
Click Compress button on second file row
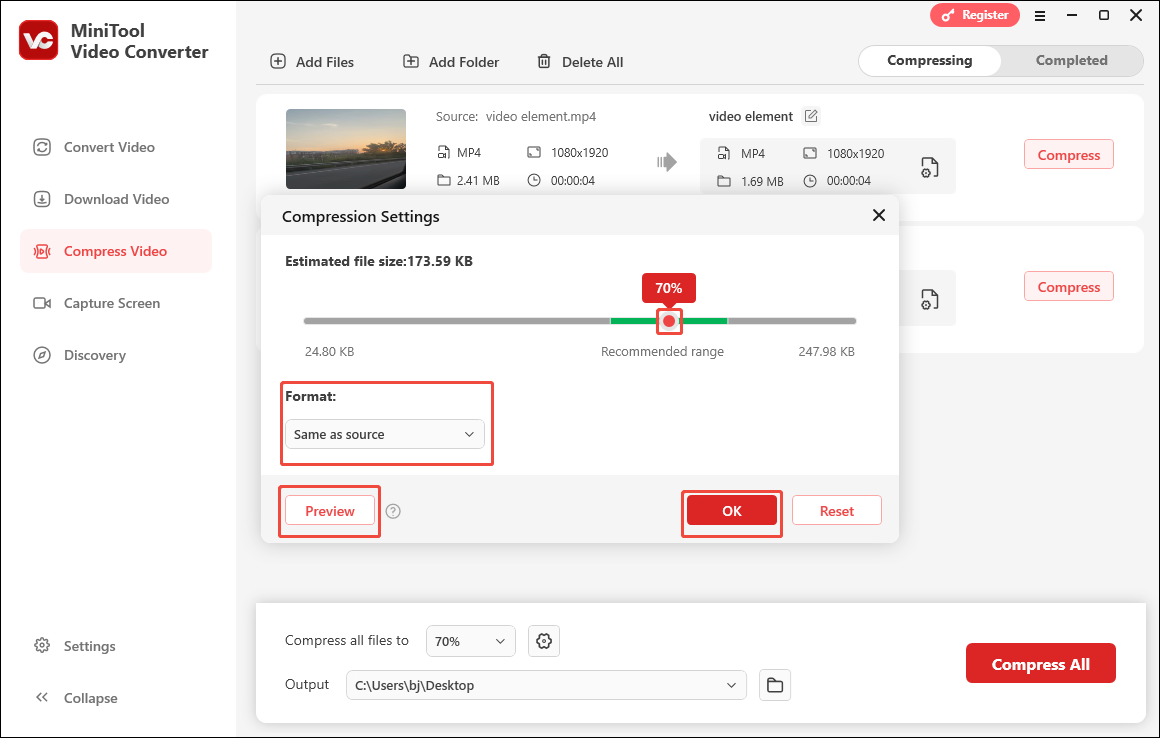1068,287
